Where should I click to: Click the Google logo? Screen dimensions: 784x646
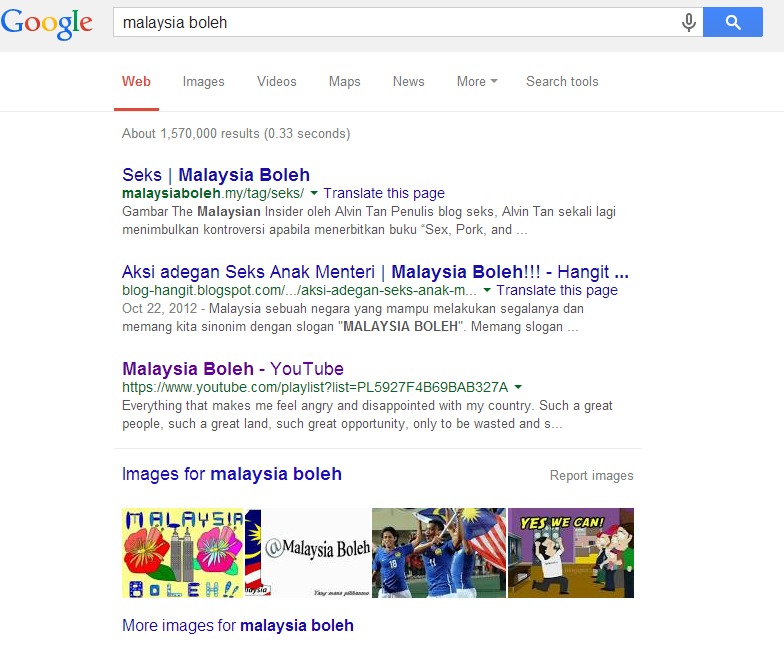pos(46,23)
